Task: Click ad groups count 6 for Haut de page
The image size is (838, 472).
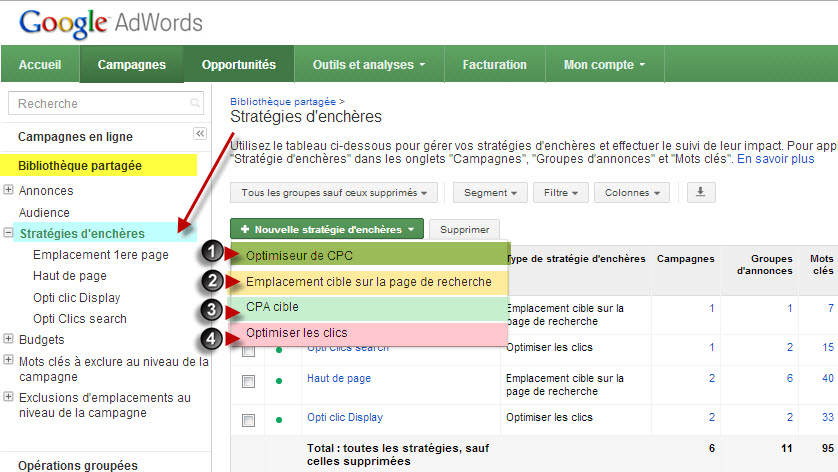Action: [x=789, y=378]
